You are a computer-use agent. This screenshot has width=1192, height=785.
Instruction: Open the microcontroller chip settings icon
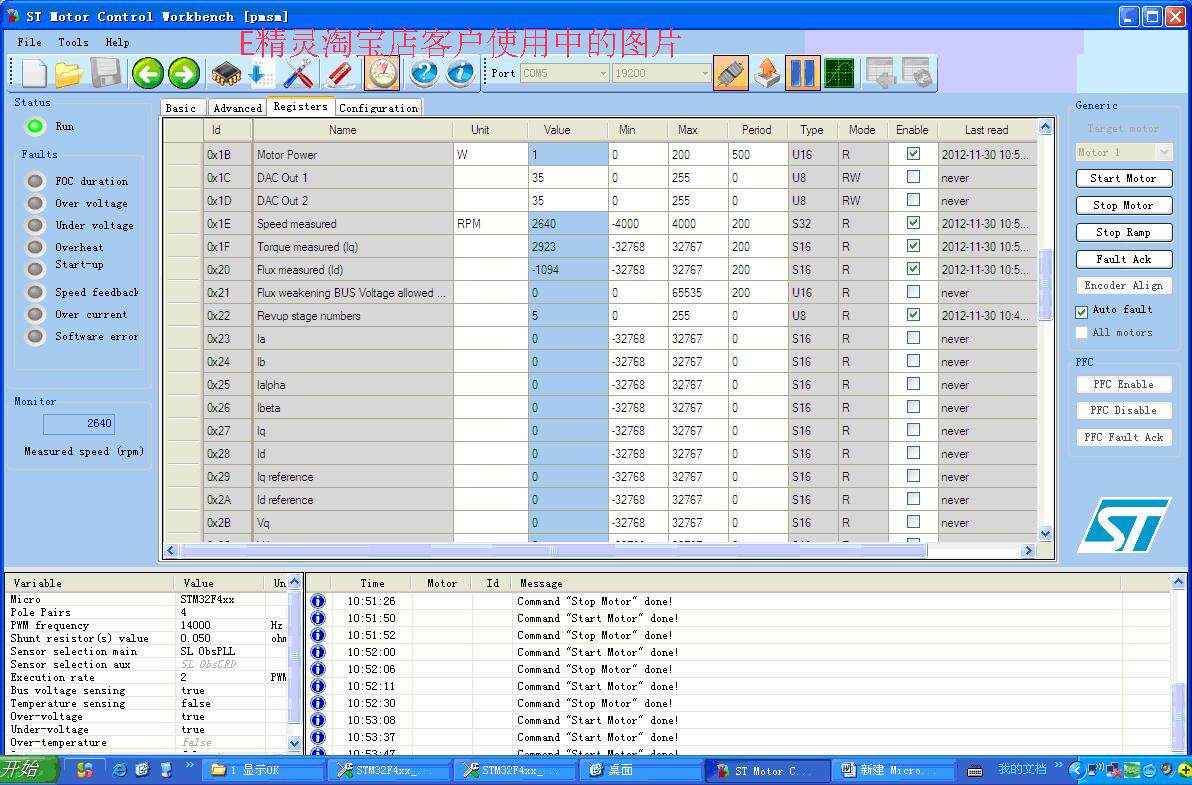pyautogui.click(x=226, y=74)
